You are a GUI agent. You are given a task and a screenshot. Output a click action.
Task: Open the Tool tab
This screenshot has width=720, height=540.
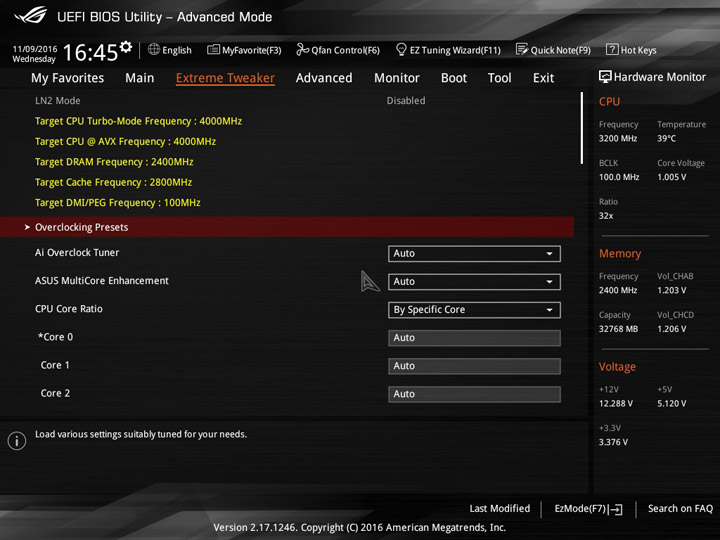(500, 78)
